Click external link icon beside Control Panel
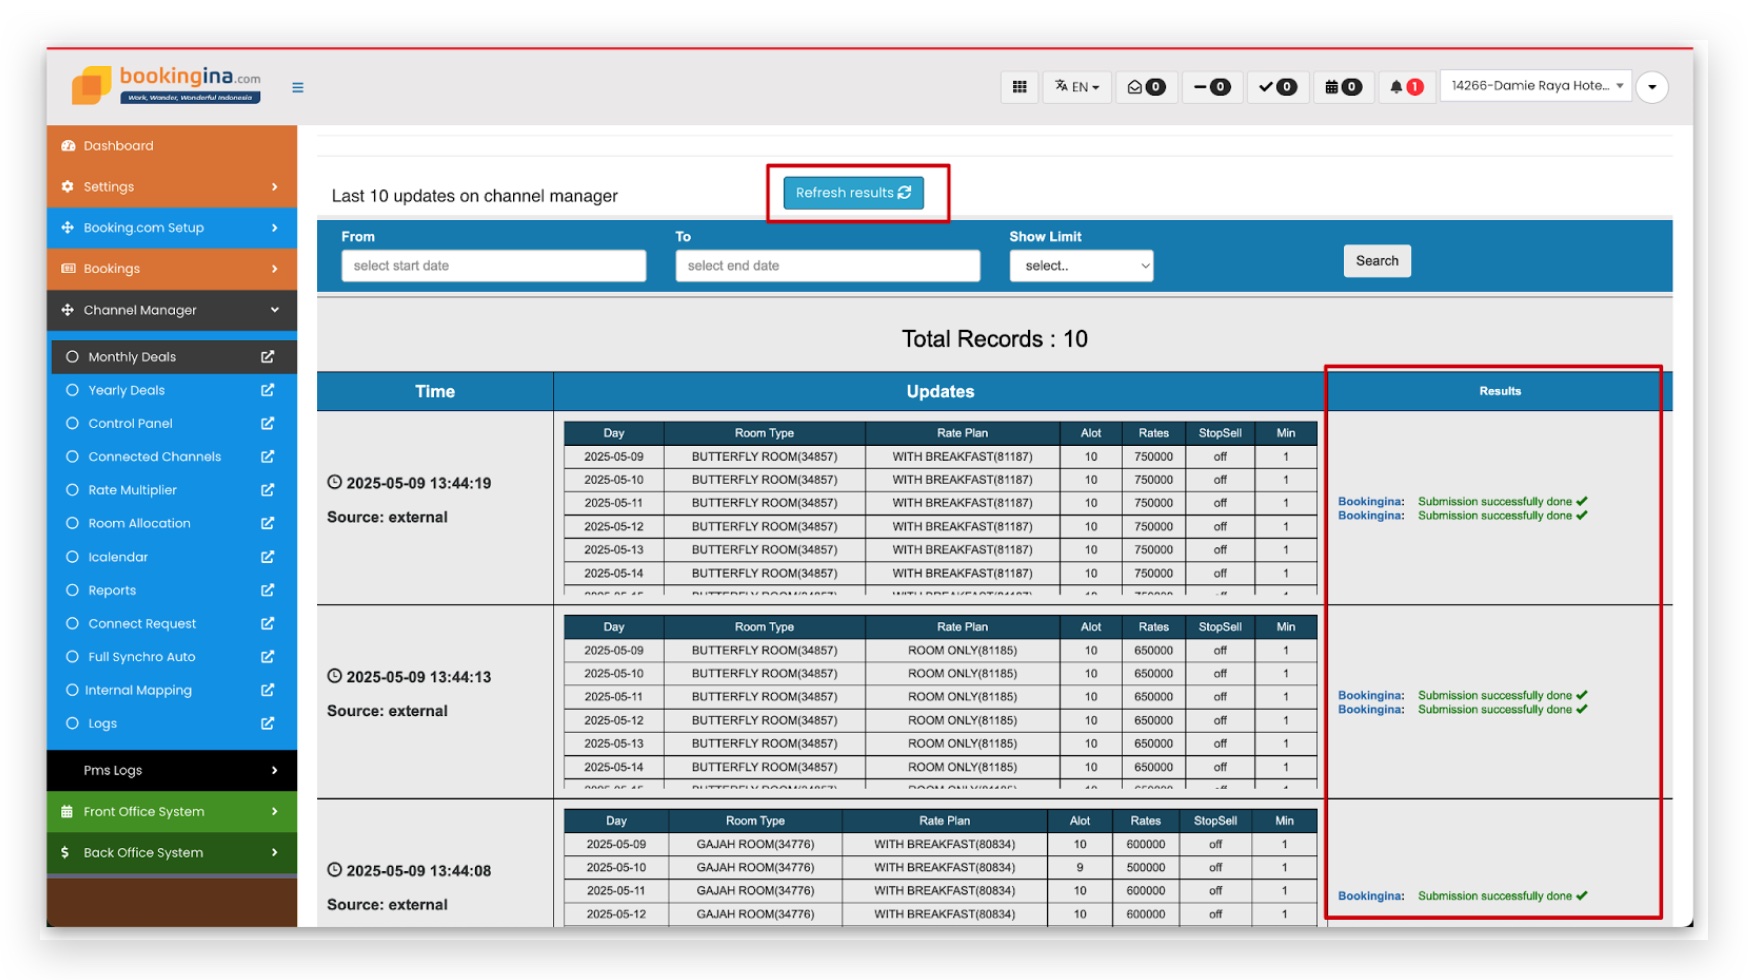The height and width of the screenshot is (980, 1748). (268, 424)
